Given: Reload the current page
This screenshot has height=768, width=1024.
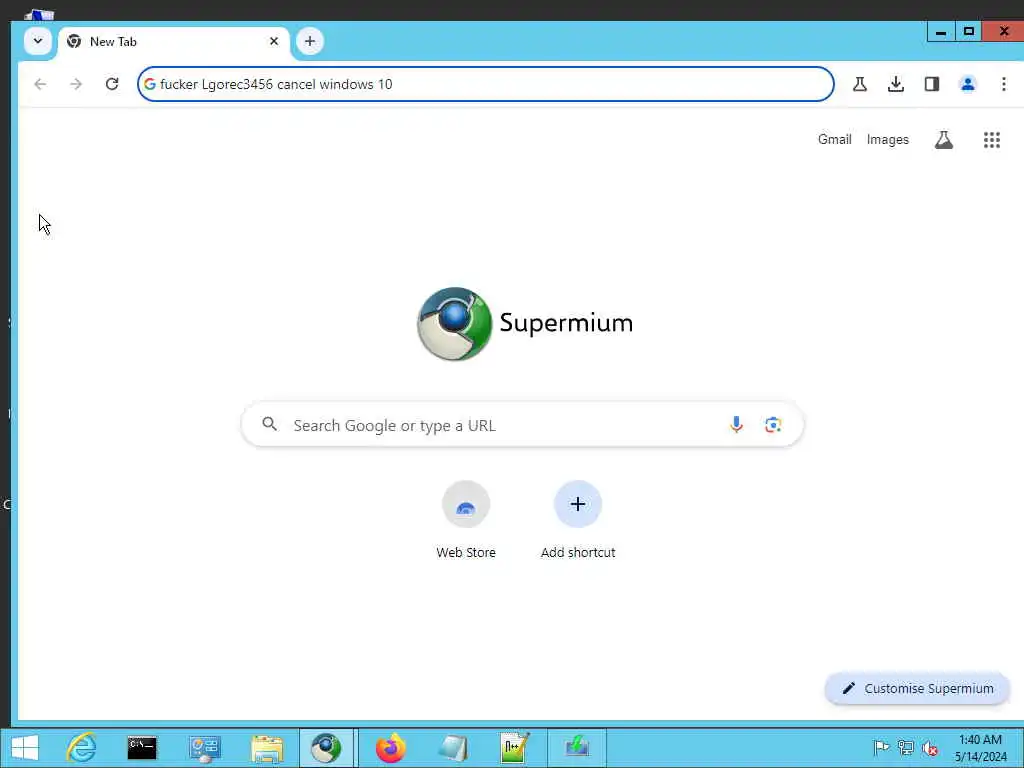Looking at the screenshot, I should (112, 84).
